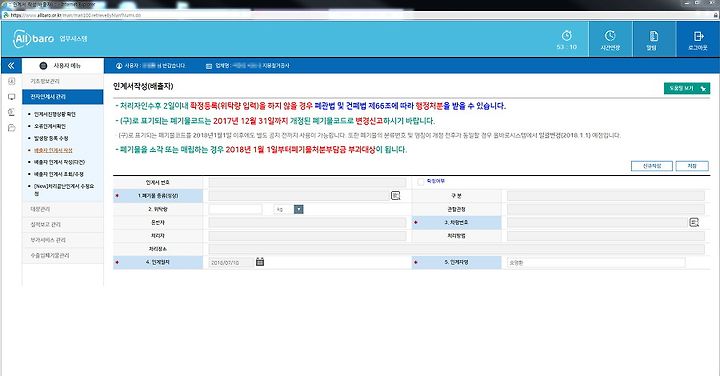Viewport: 720px width, 376px height.
Task: Click the third icon in left strip below monitor
Action: point(11,112)
